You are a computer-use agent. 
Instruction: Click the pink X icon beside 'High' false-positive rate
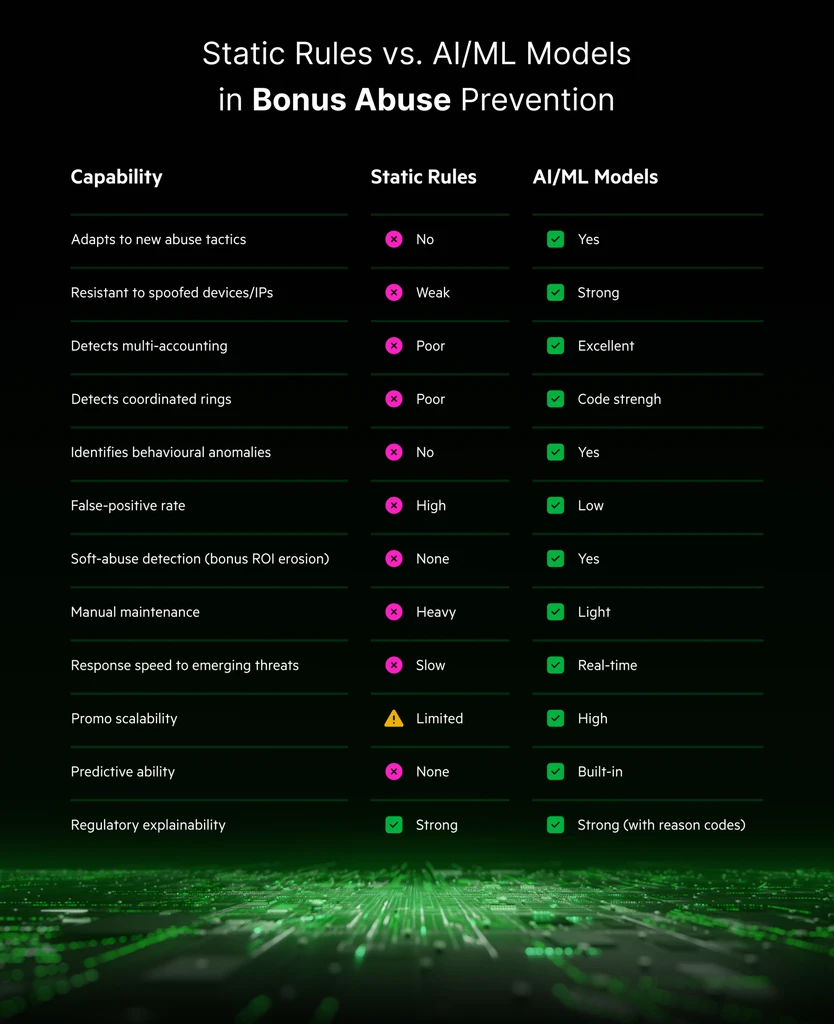[x=394, y=506]
